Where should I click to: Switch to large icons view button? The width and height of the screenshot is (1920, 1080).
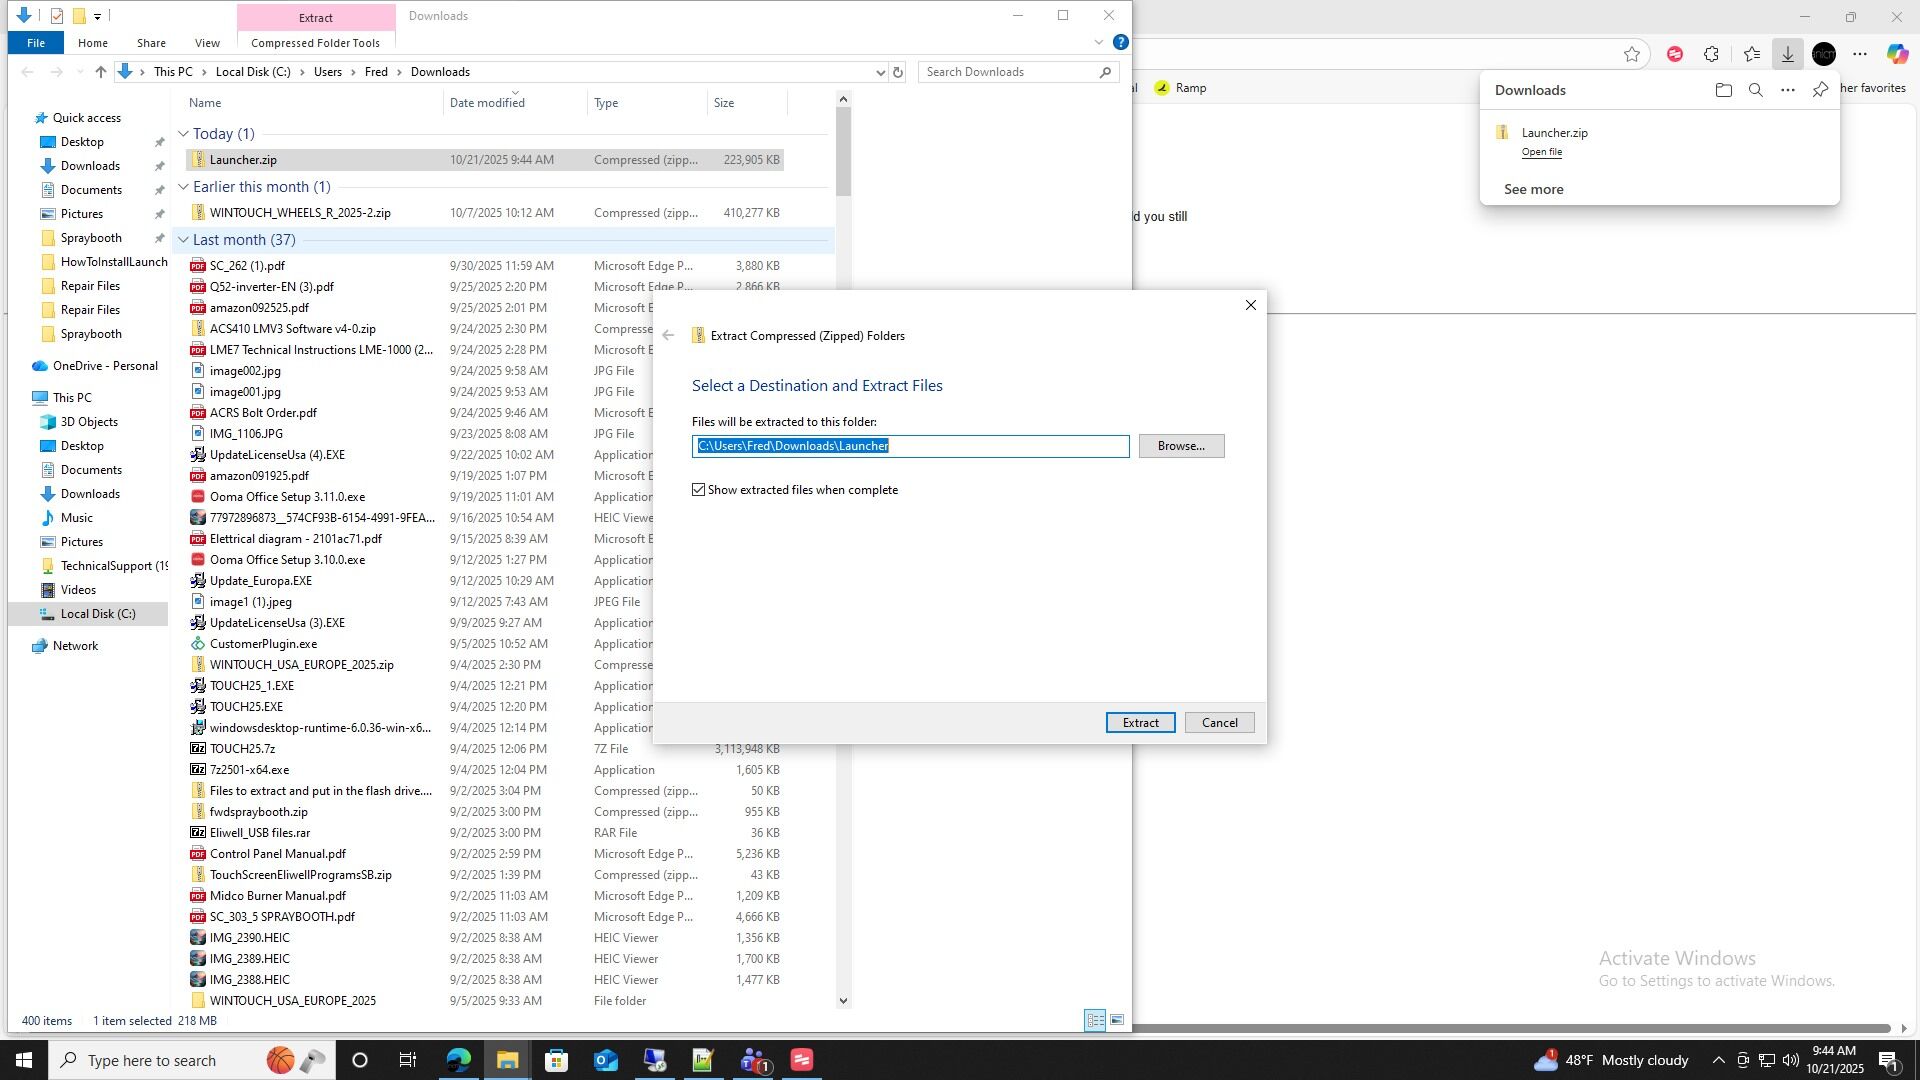1117,1020
